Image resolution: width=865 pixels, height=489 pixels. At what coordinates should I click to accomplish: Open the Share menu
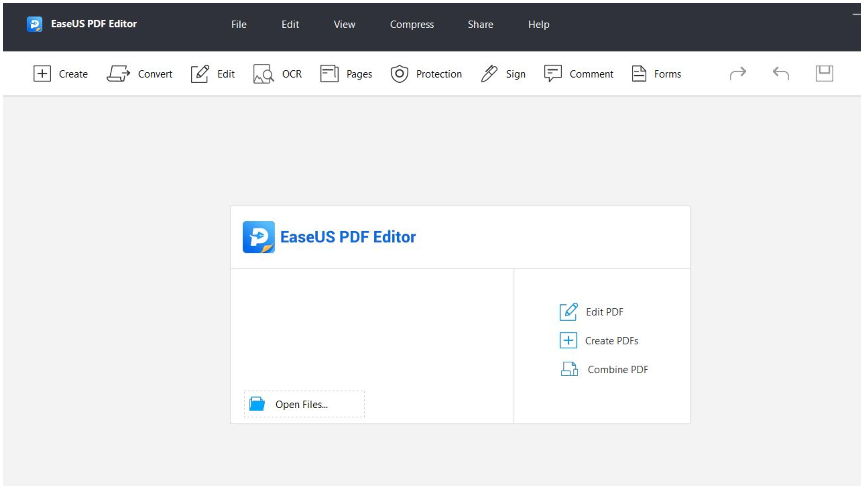(480, 24)
